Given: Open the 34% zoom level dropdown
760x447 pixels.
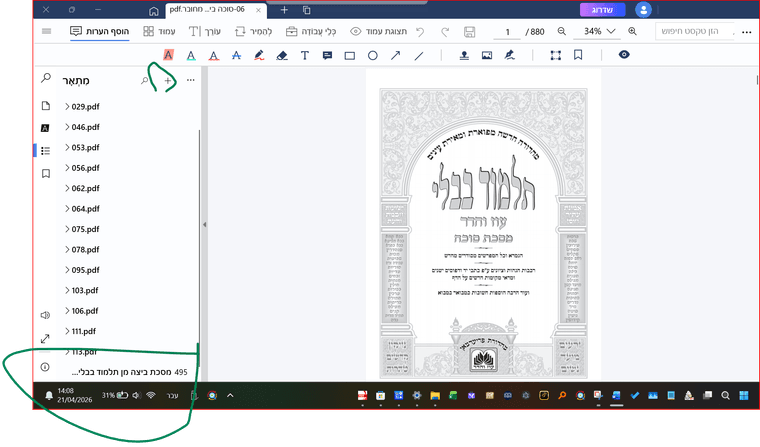Looking at the screenshot, I should click(598, 32).
